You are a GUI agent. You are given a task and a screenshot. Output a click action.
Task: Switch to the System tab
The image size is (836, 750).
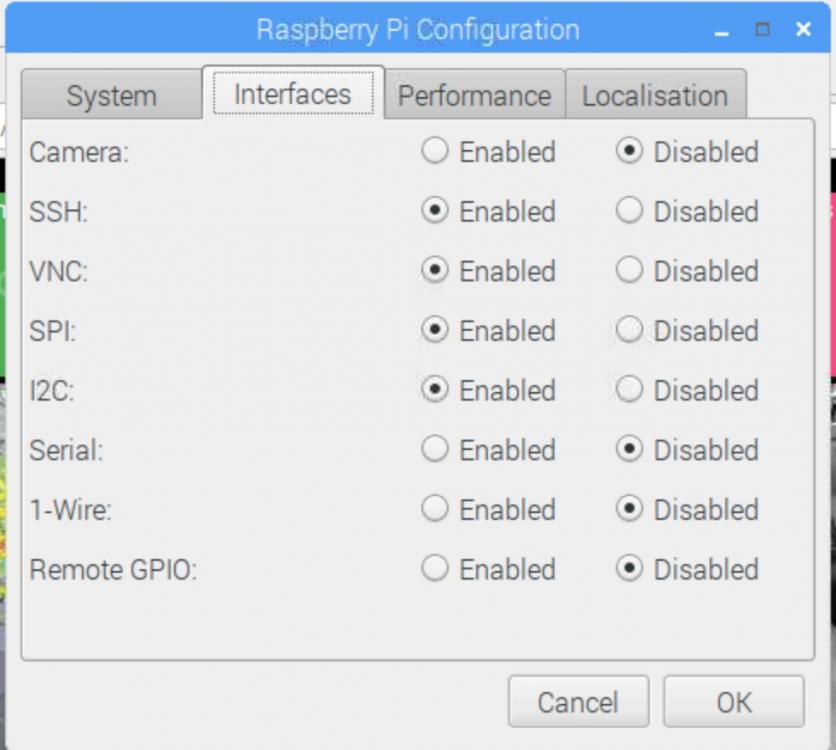click(x=111, y=96)
